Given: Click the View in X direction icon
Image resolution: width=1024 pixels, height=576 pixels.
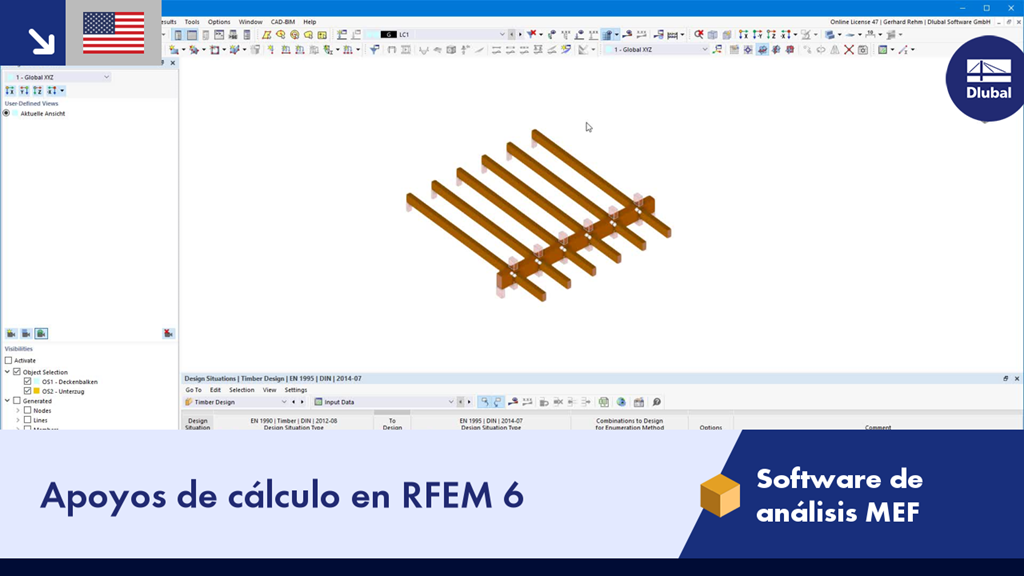Looking at the screenshot, I should 743,35.
